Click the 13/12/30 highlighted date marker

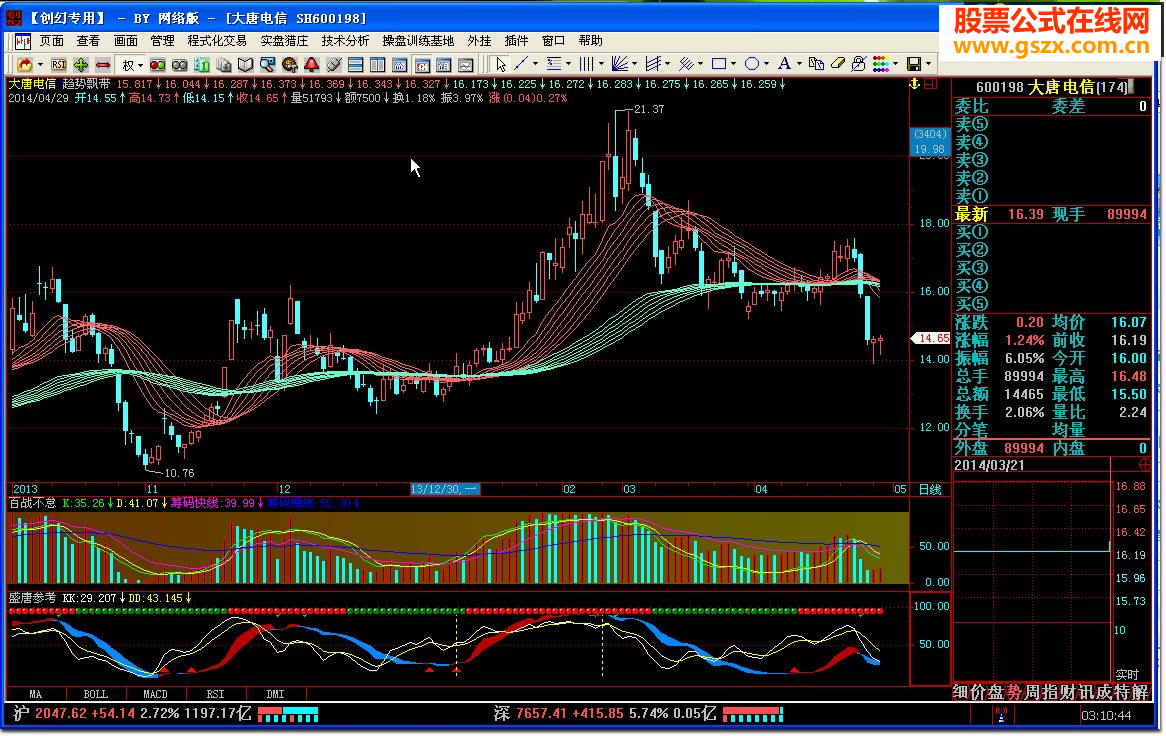[445, 489]
